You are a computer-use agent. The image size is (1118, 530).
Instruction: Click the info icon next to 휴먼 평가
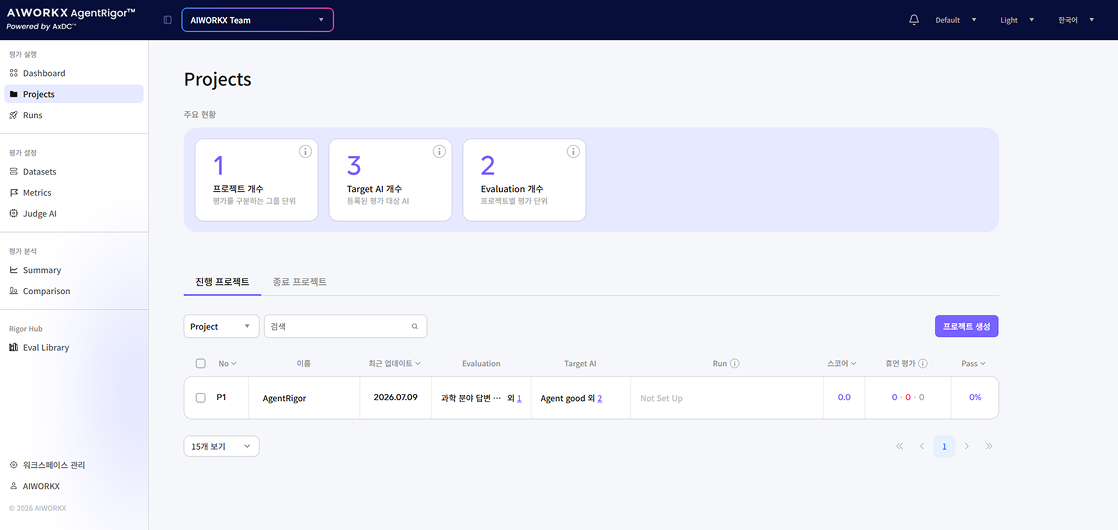click(x=923, y=364)
